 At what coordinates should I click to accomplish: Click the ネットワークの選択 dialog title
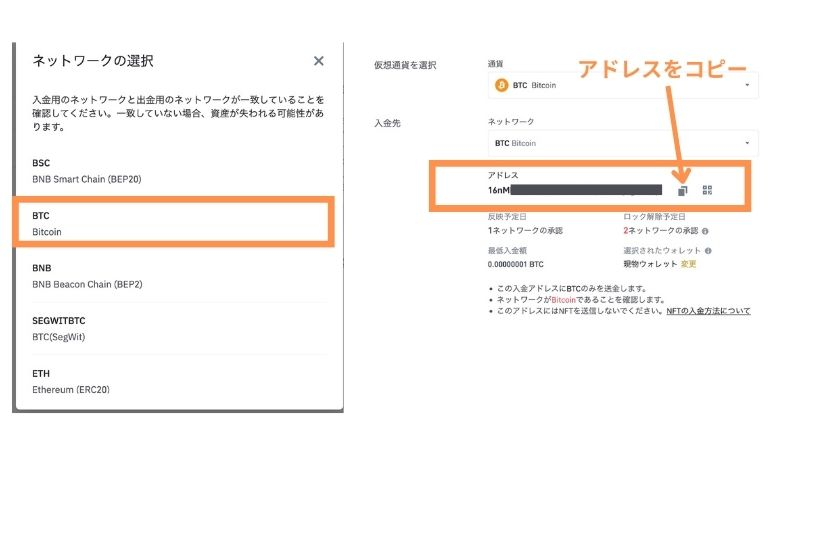pyautogui.click(x=93, y=61)
